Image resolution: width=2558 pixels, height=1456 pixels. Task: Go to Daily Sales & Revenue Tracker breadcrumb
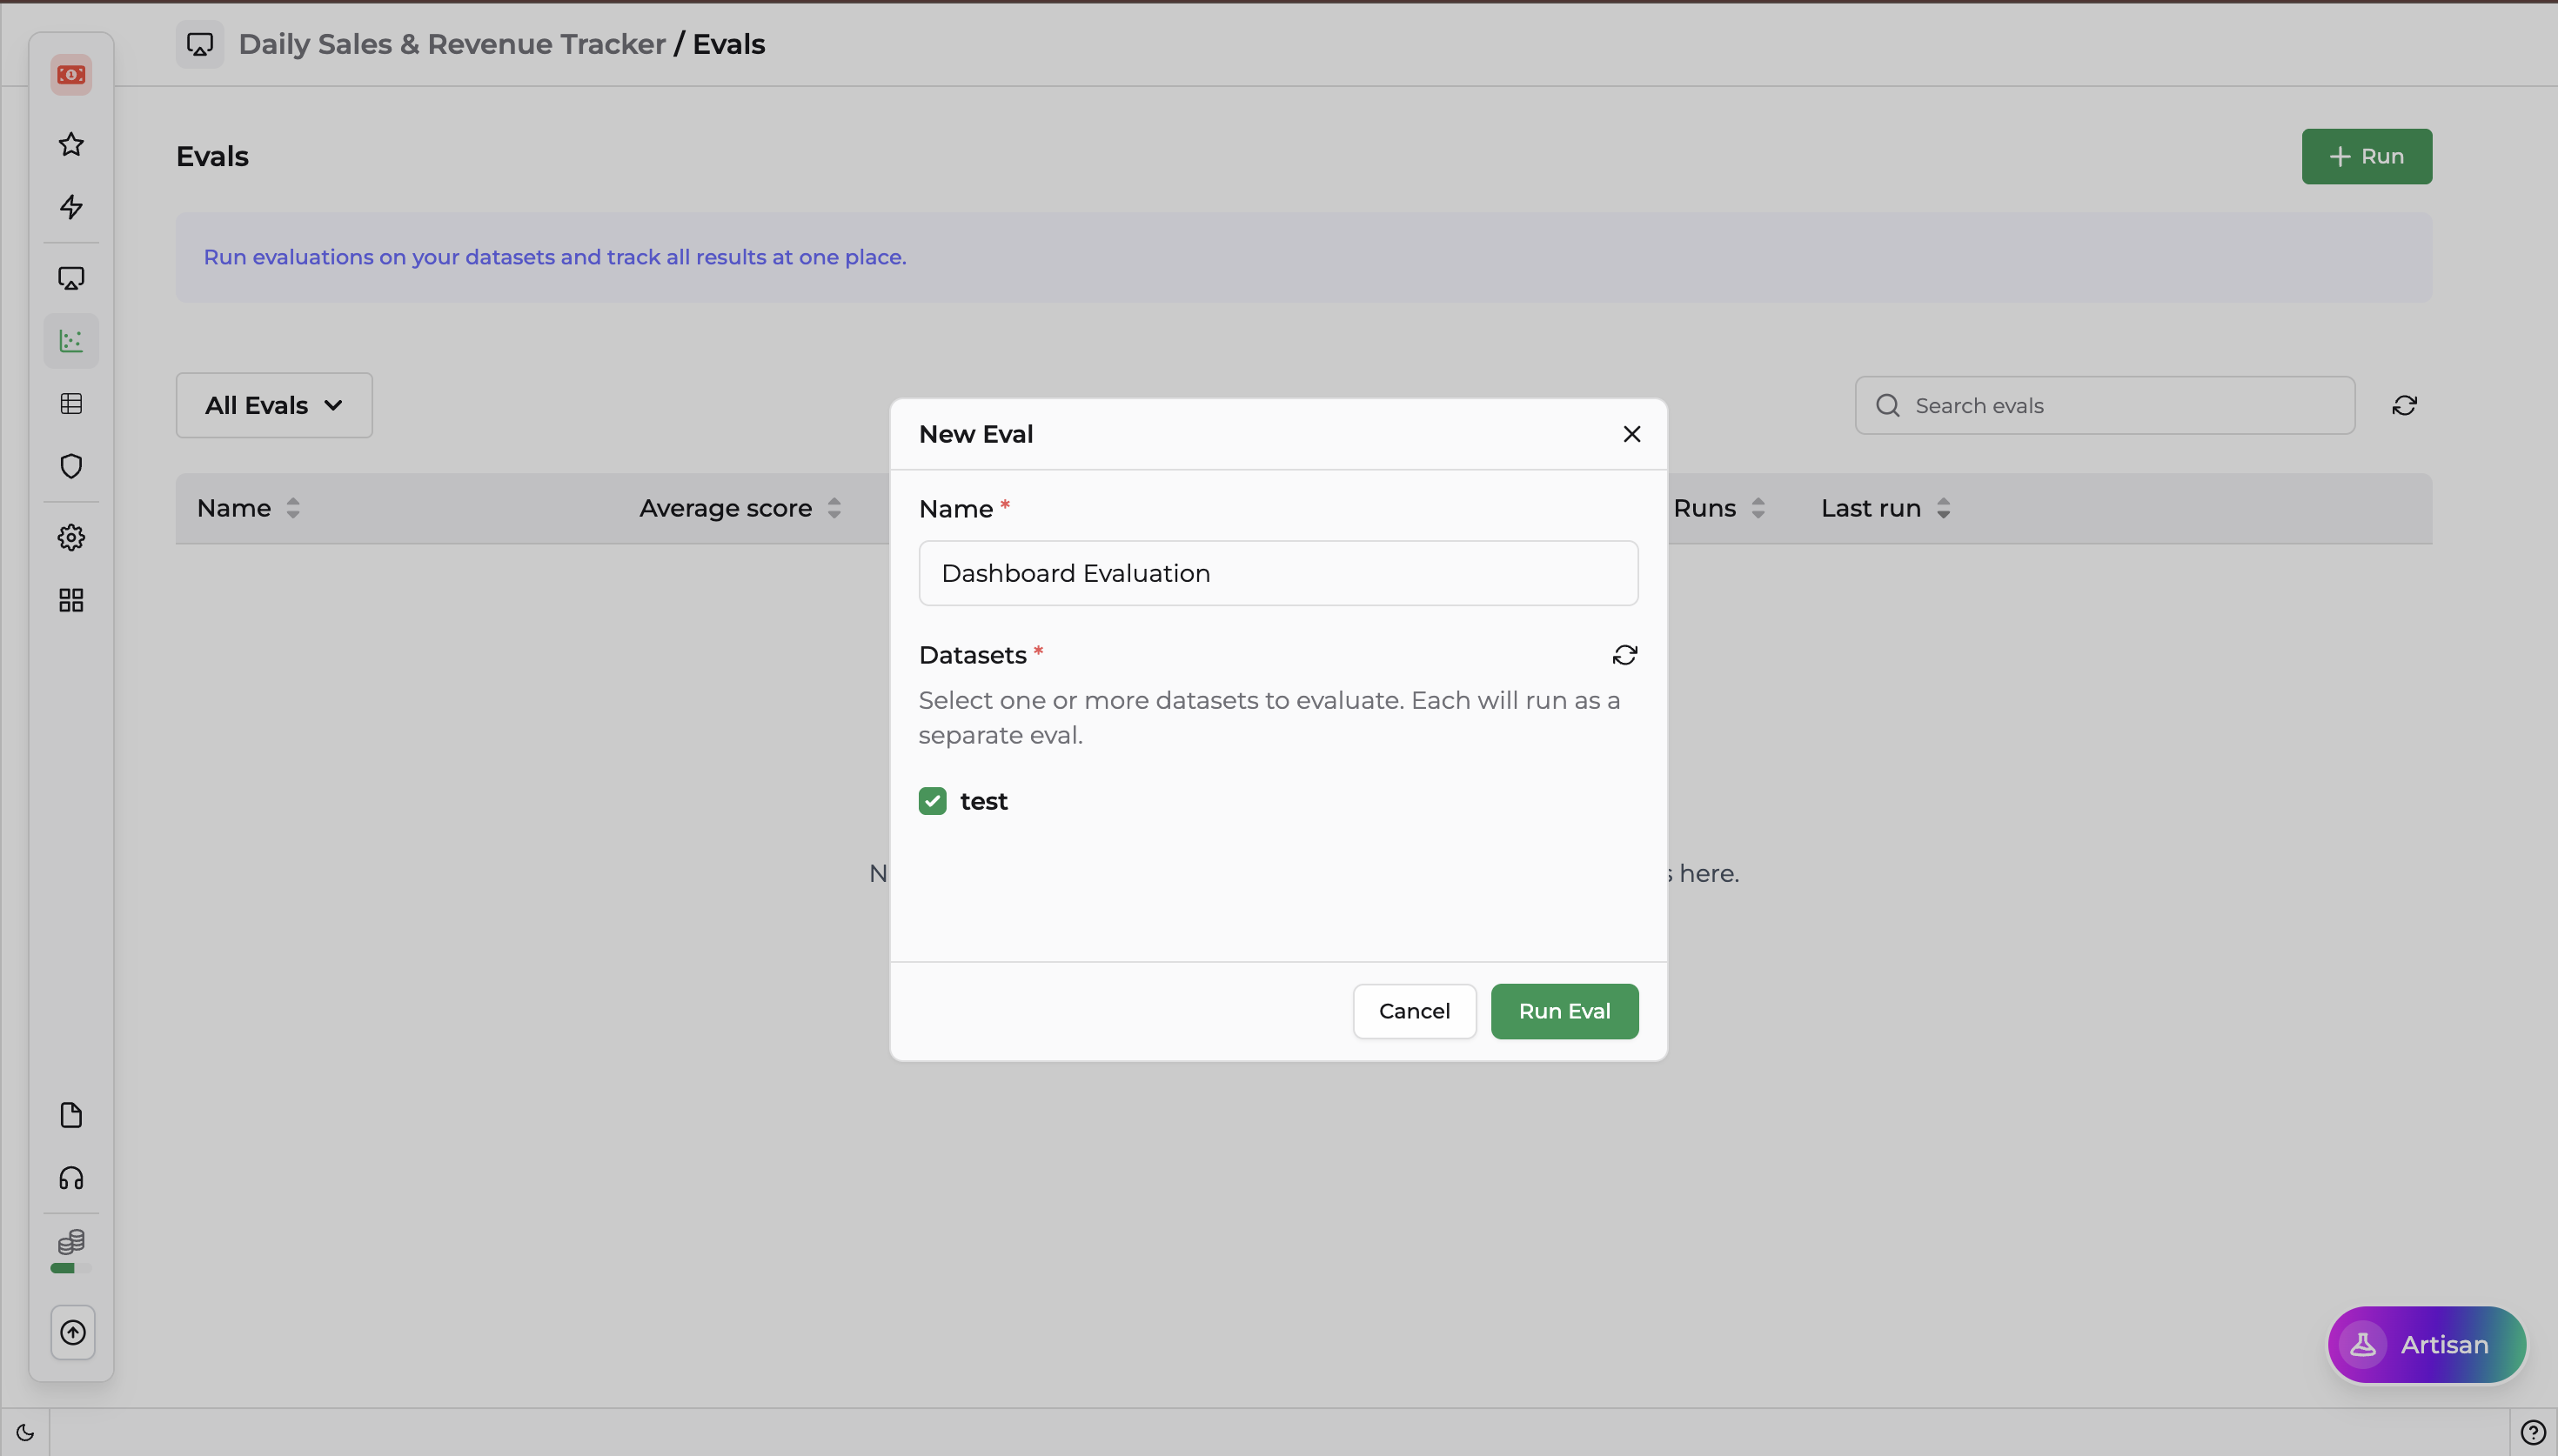click(452, 44)
